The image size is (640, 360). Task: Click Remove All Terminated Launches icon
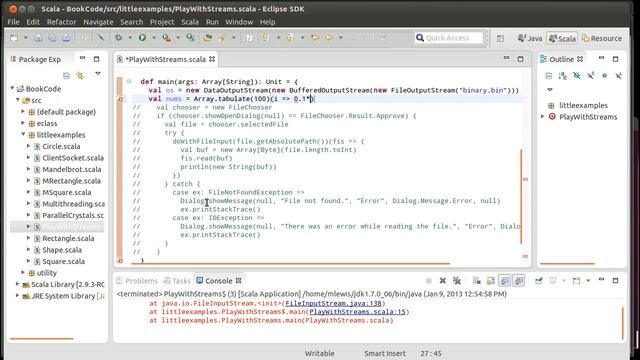tap(457, 280)
